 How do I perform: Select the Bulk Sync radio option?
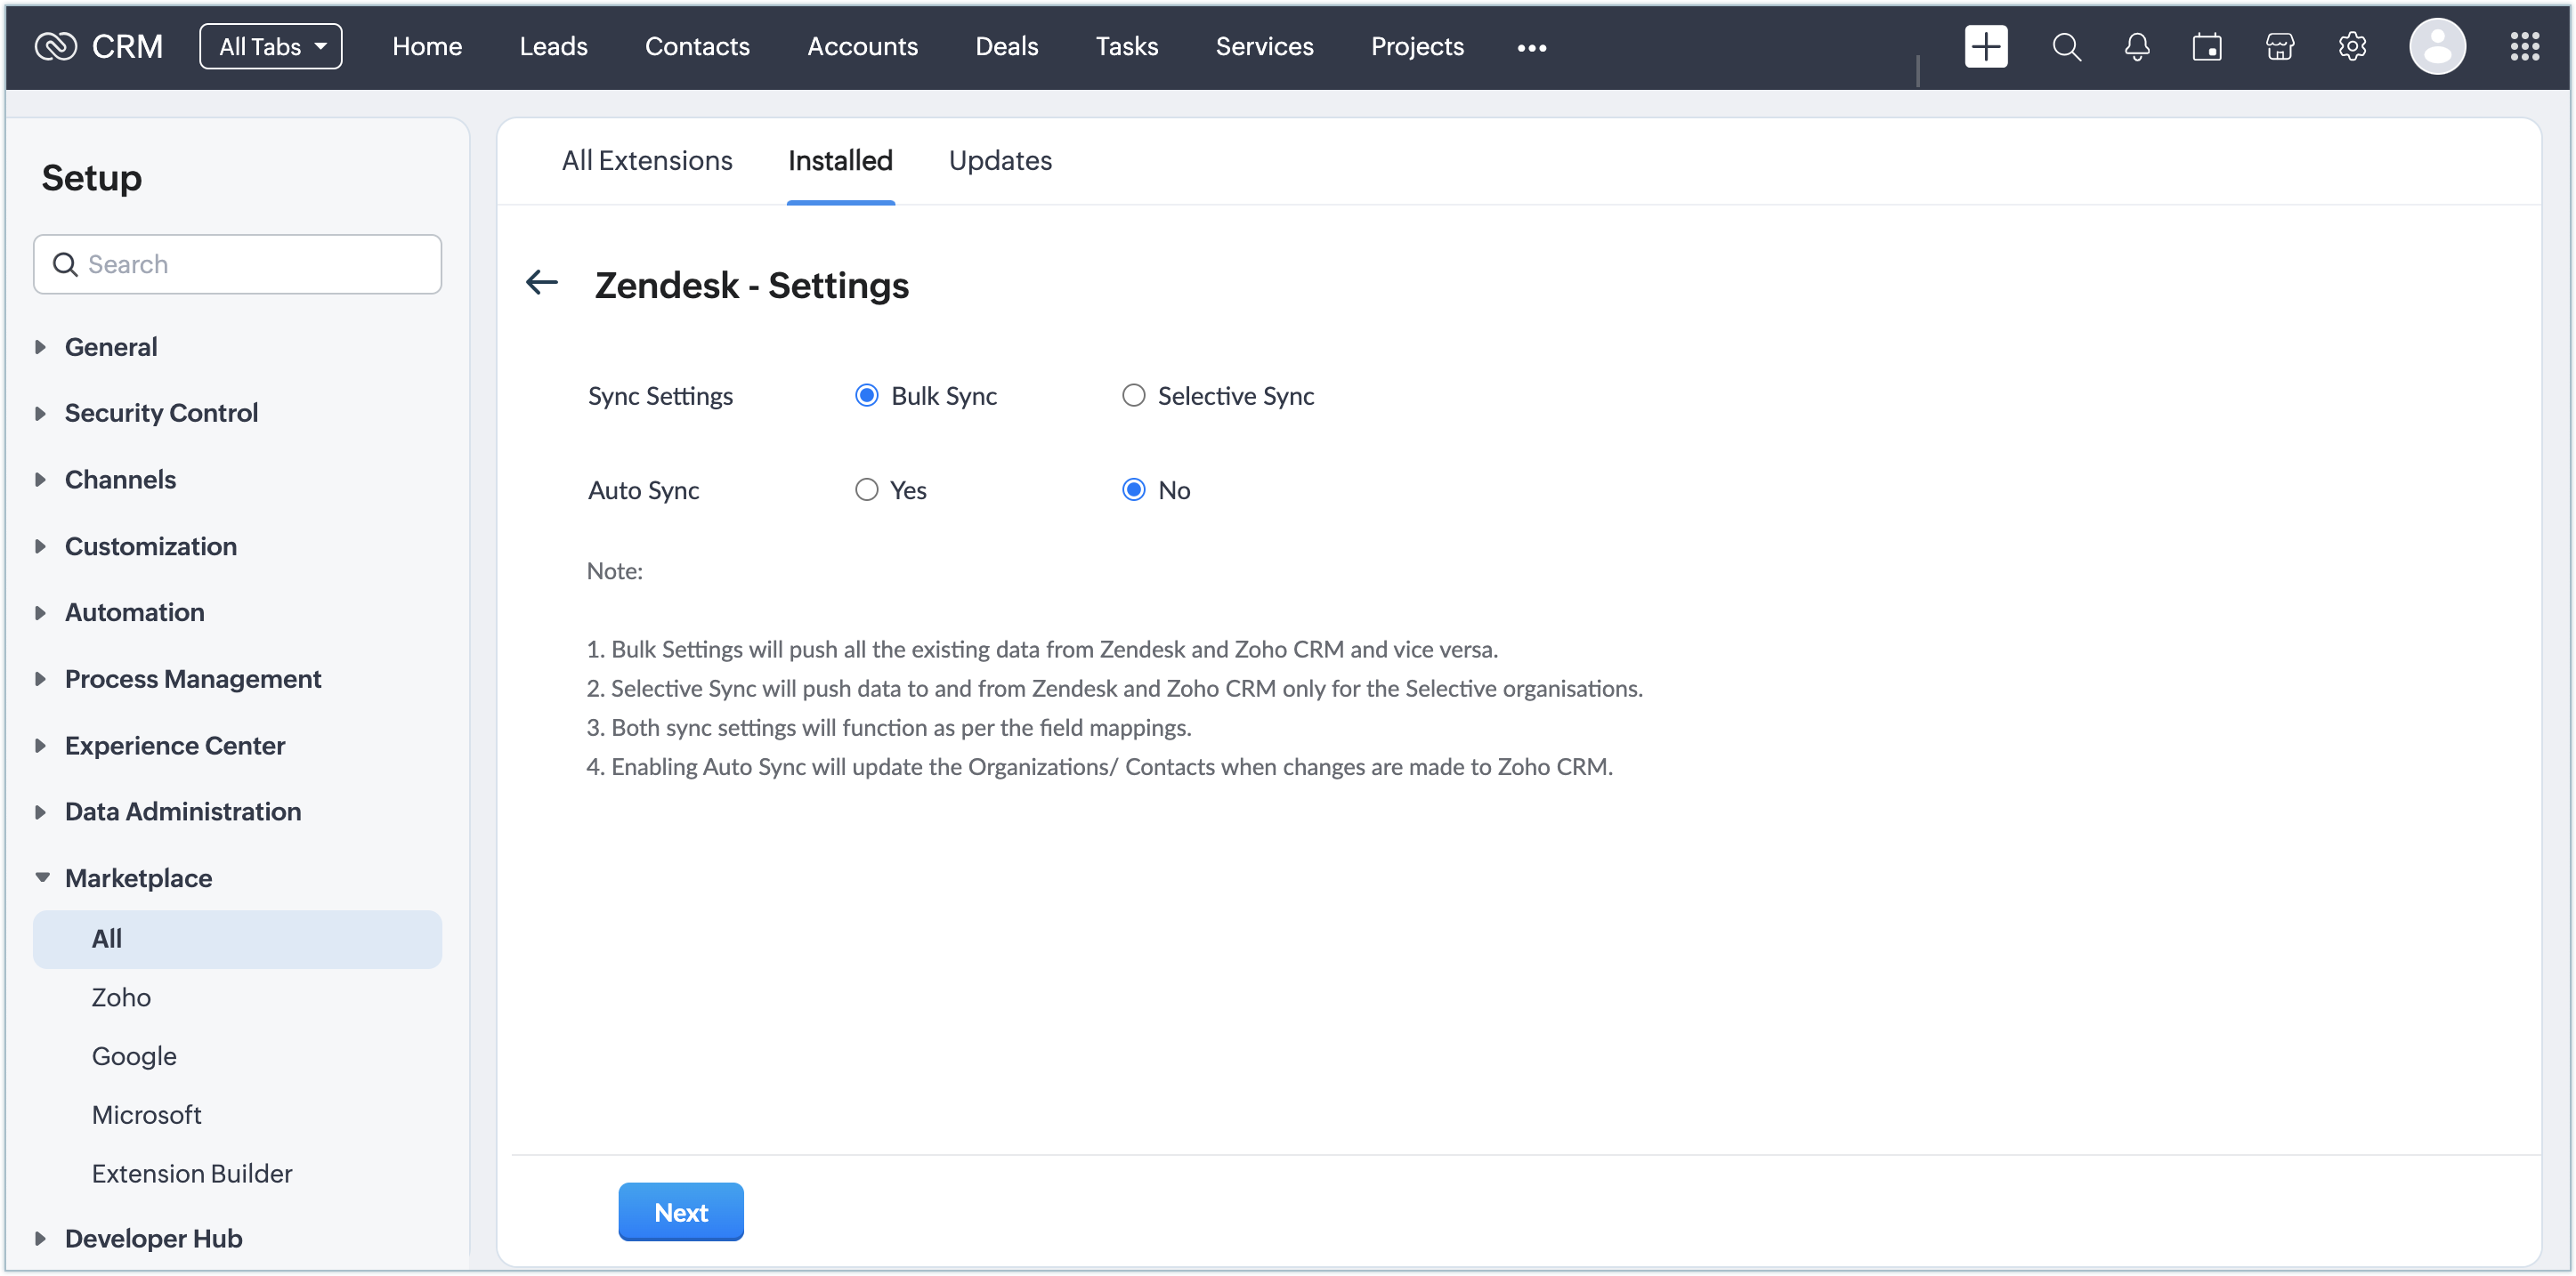866,396
